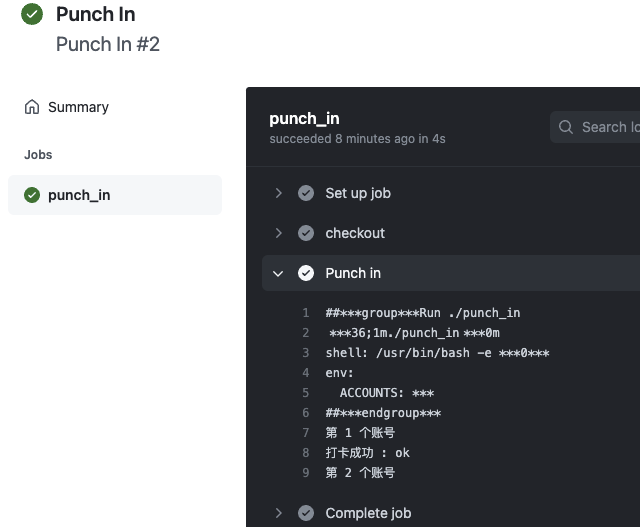Click log text '第 2 个账号'
This screenshot has width=640, height=527.
[360, 473]
